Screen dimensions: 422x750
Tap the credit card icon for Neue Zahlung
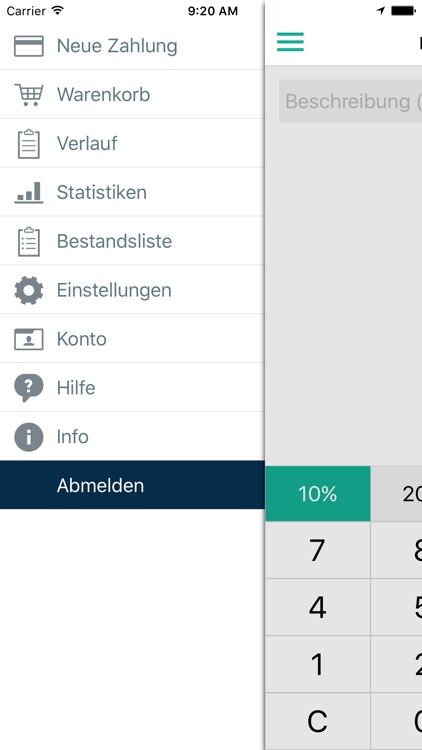click(29, 46)
